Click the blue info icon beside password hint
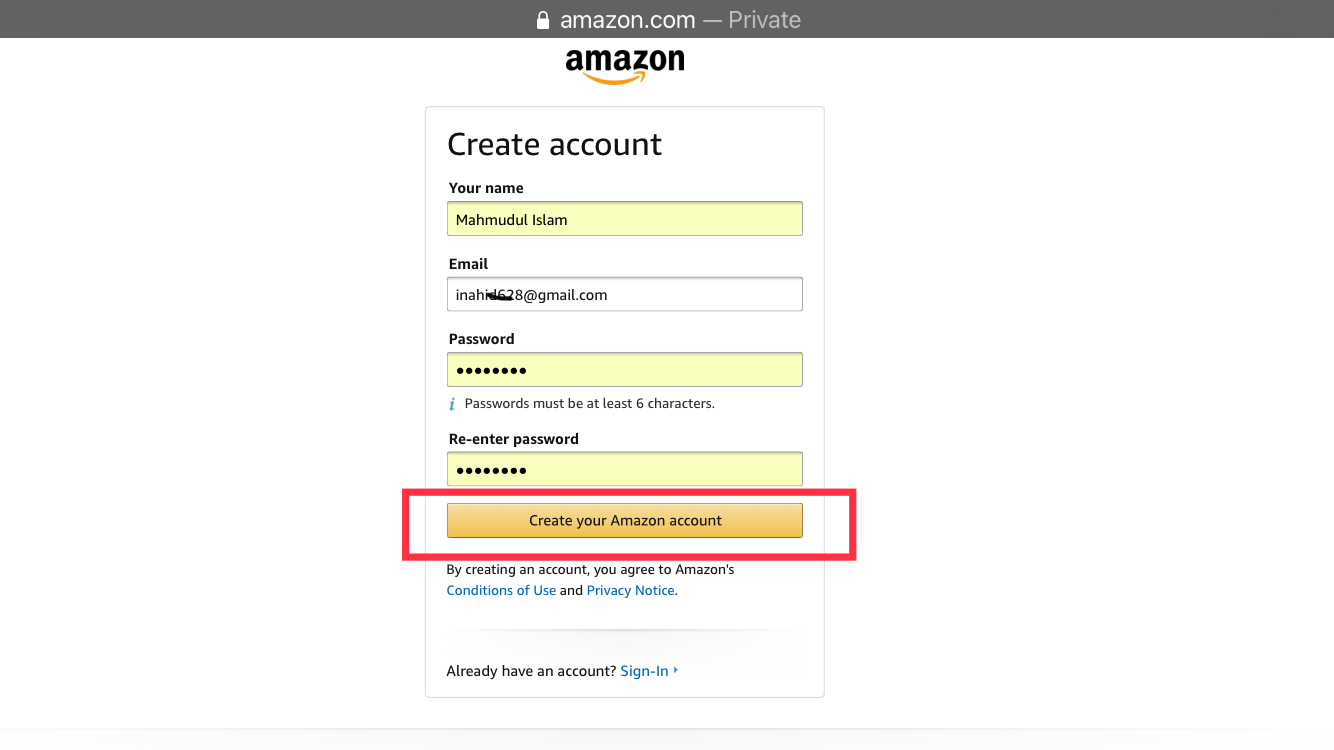Image resolution: width=1334 pixels, height=750 pixels. coord(452,403)
